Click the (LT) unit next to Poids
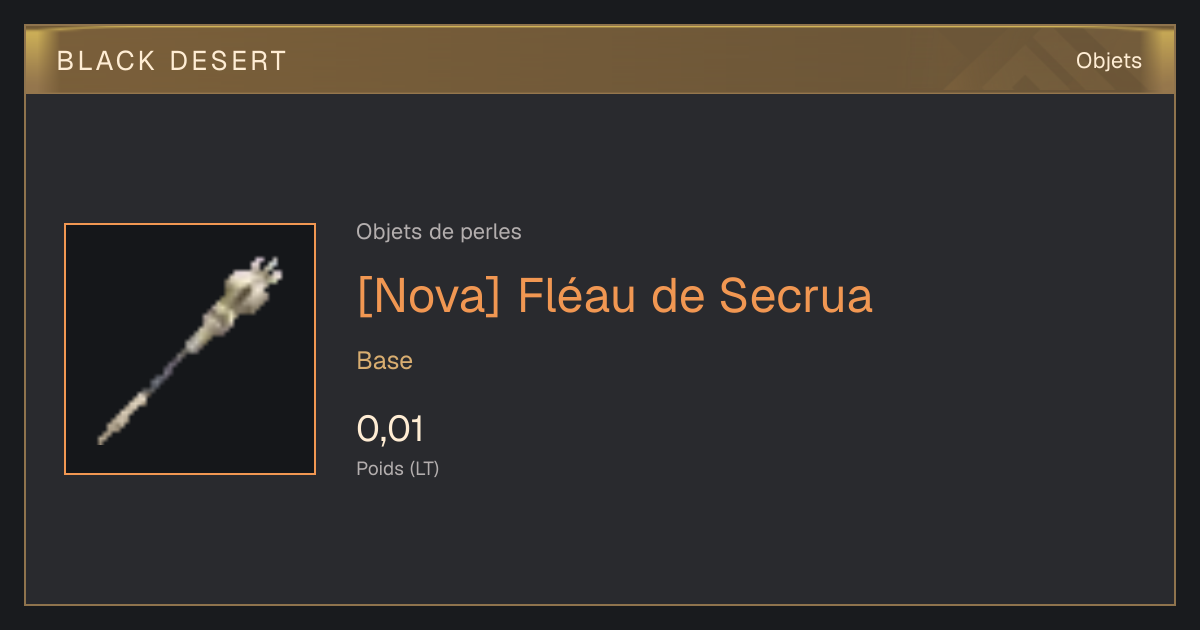 (x=424, y=468)
